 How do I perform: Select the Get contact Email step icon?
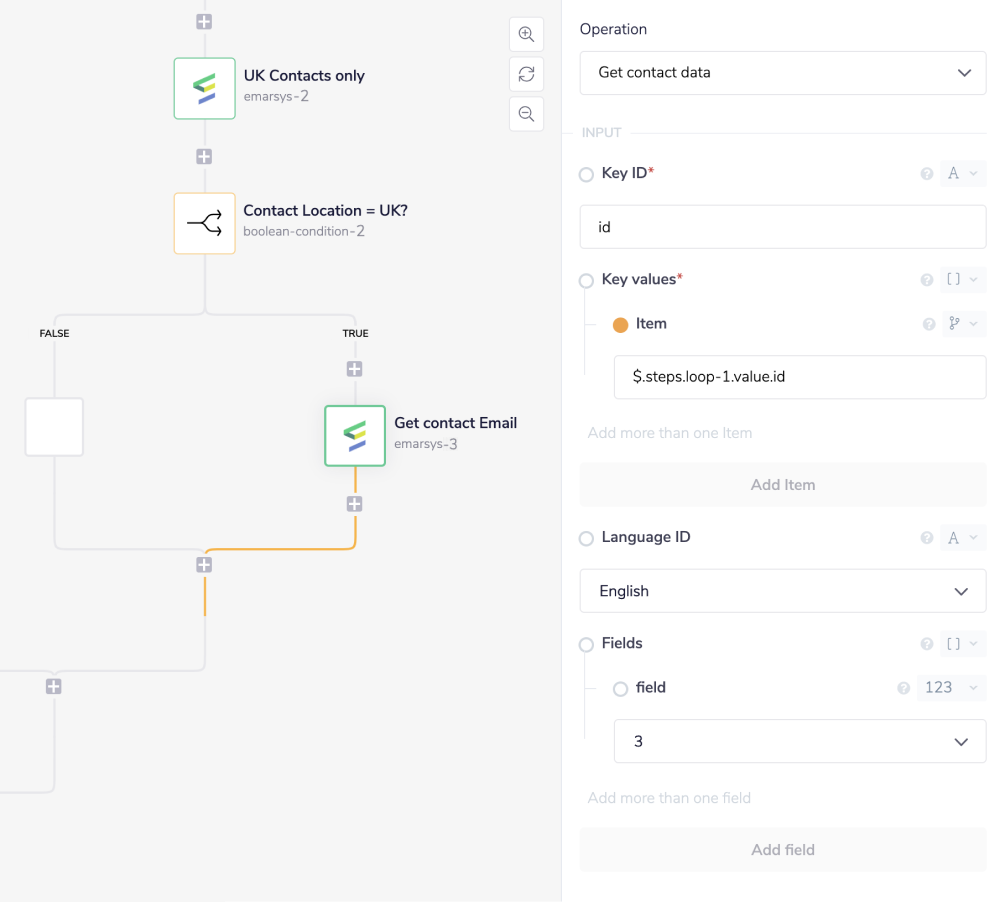coord(355,435)
